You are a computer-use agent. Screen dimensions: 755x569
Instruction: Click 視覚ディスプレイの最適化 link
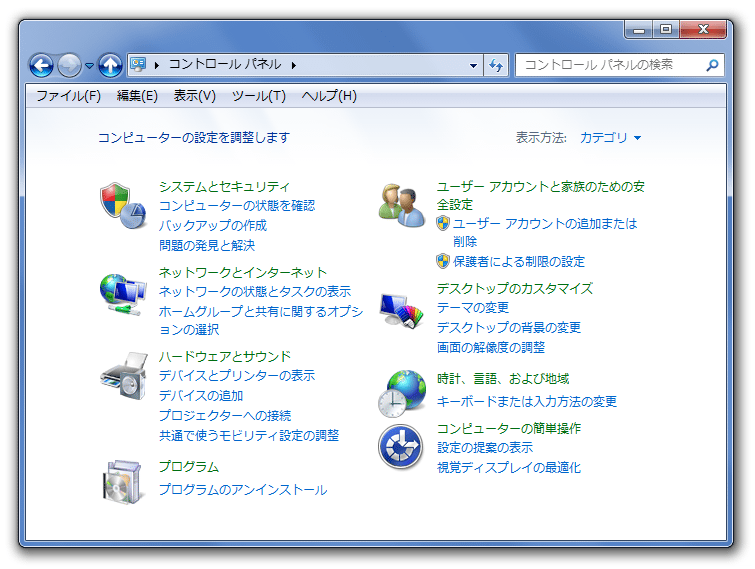coord(508,467)
